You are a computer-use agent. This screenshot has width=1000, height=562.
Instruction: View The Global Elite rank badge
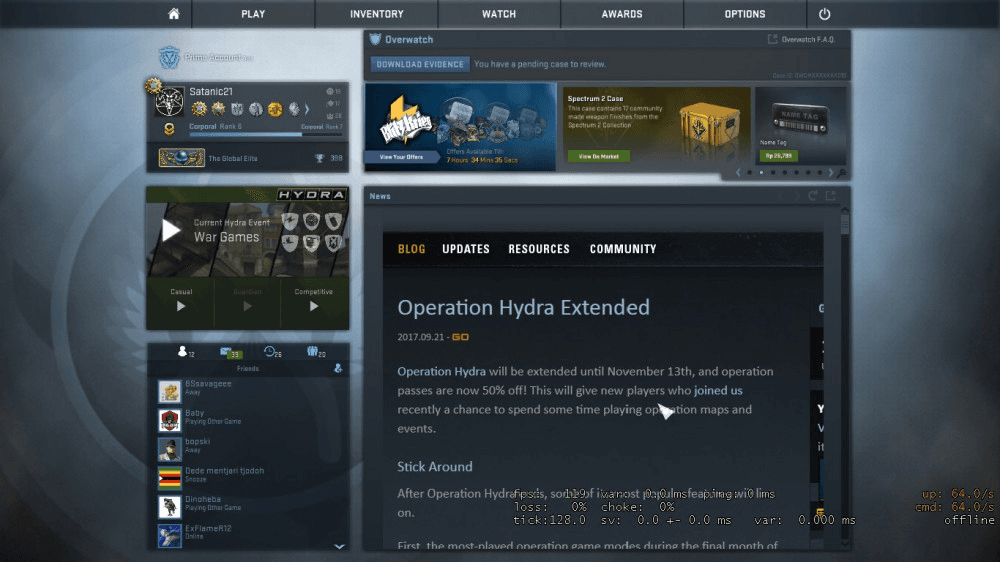click(182, 158)
